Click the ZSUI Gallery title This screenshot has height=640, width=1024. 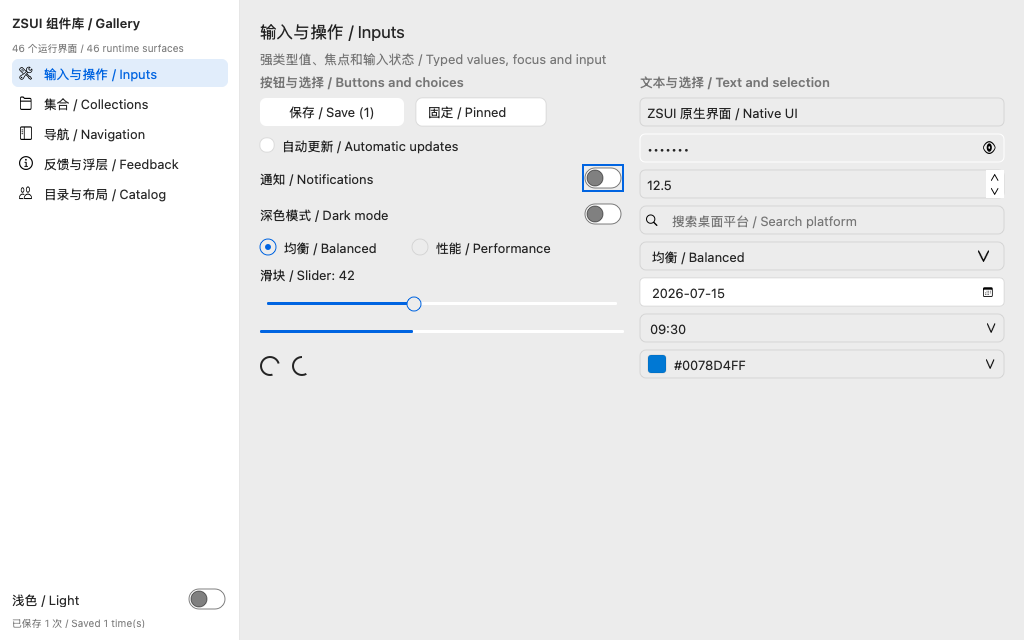[76, 24]
